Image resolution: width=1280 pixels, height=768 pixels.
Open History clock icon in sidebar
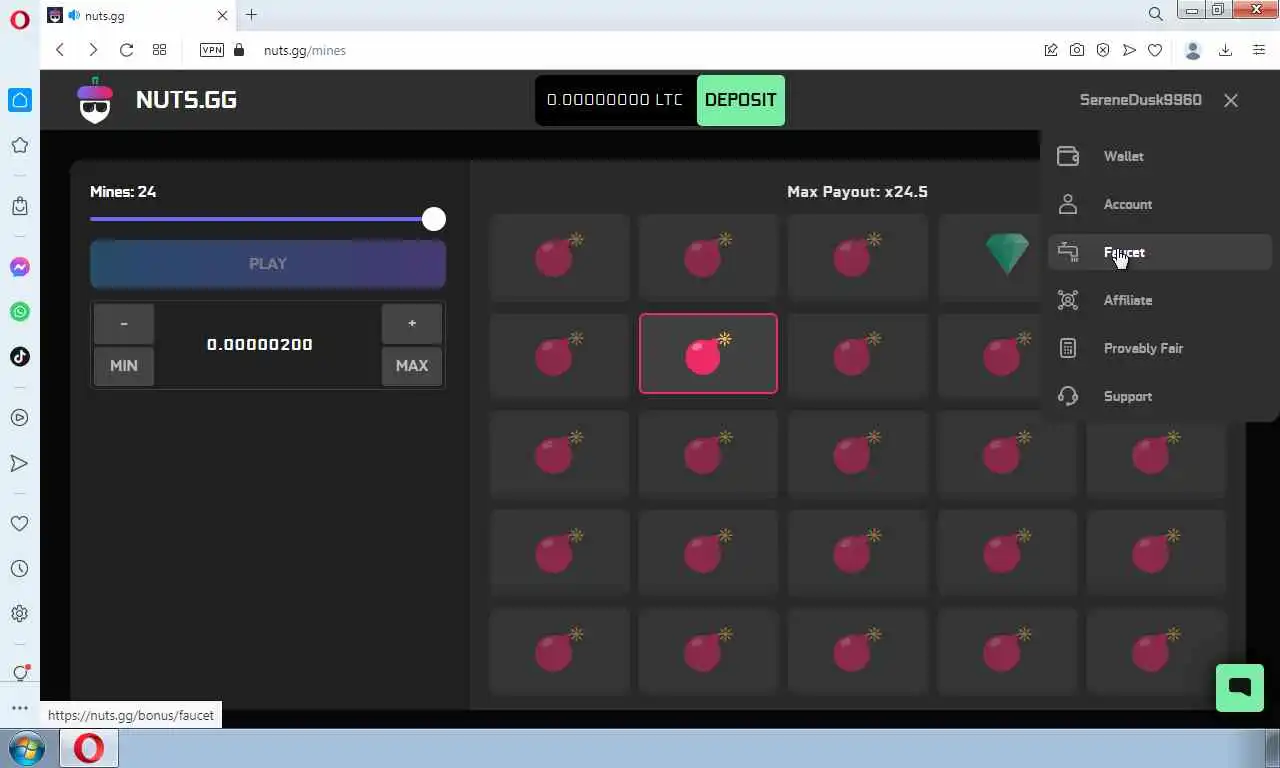tap(20, 569)
